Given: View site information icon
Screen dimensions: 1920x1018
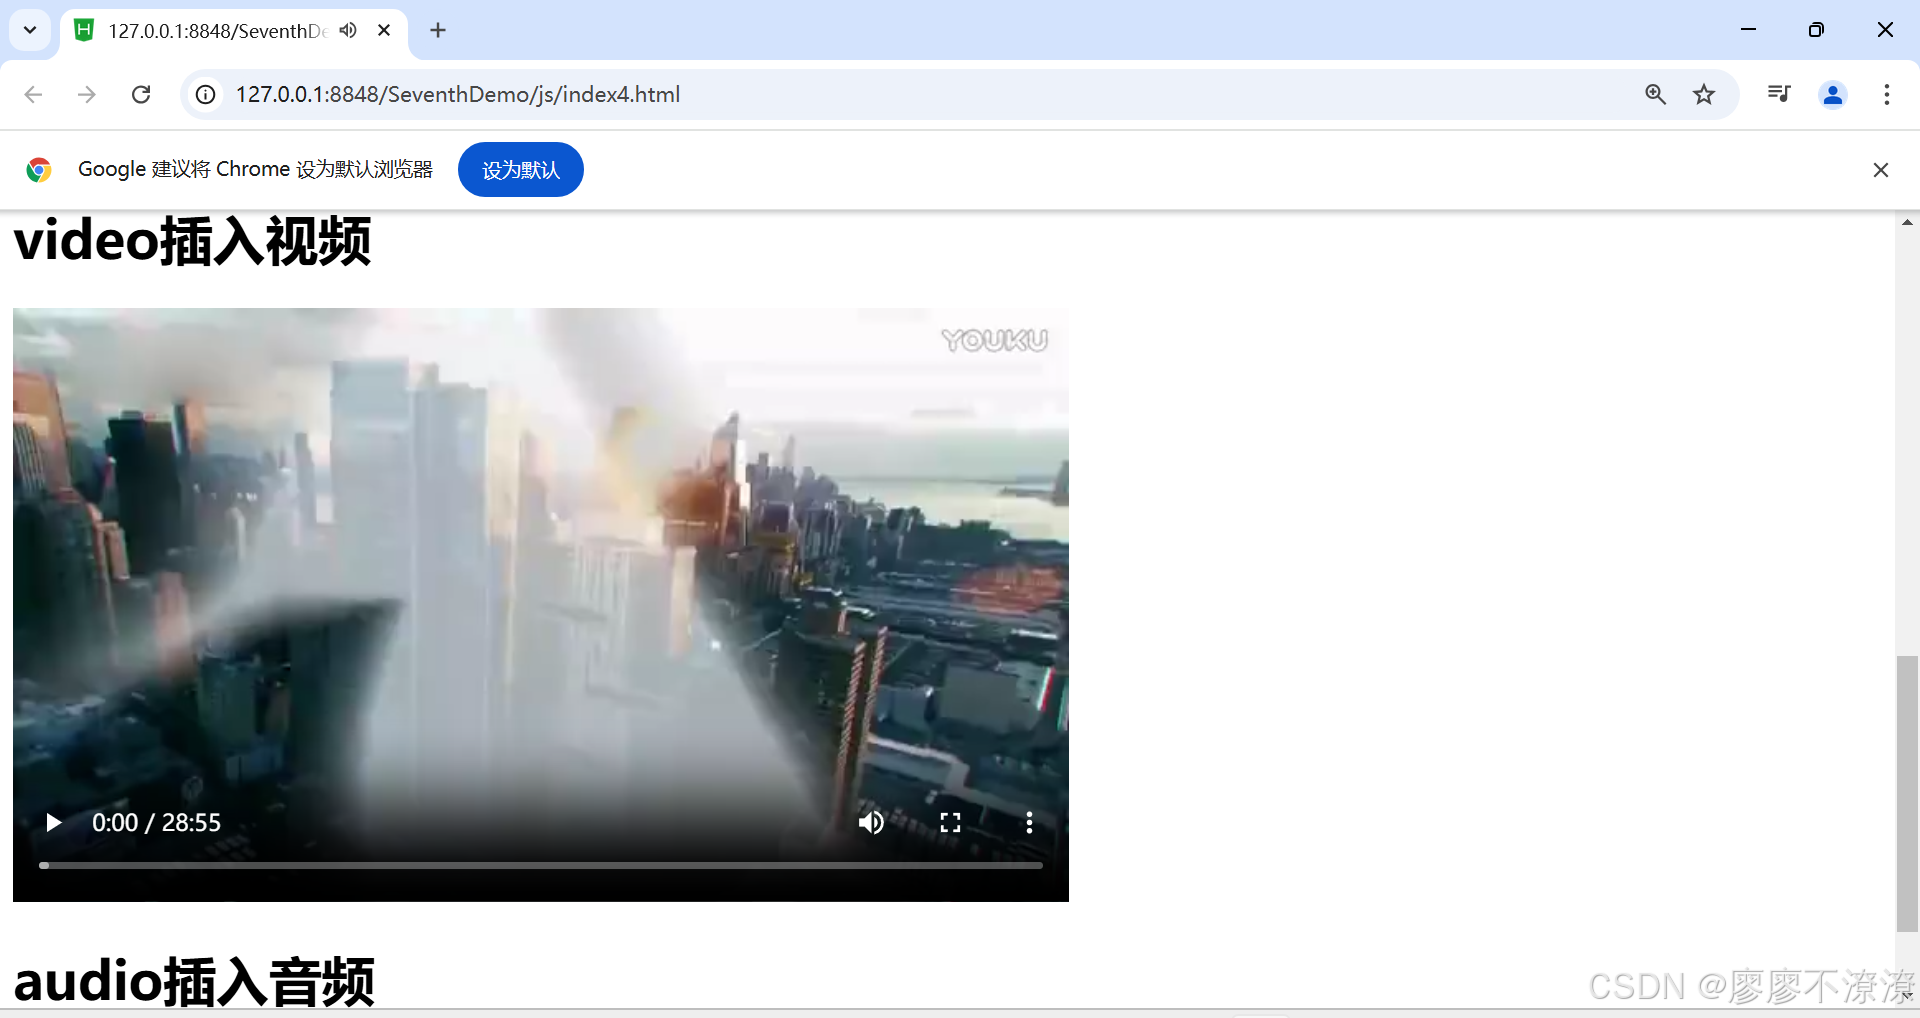Looking at the screenshot, I should [205, 94].
